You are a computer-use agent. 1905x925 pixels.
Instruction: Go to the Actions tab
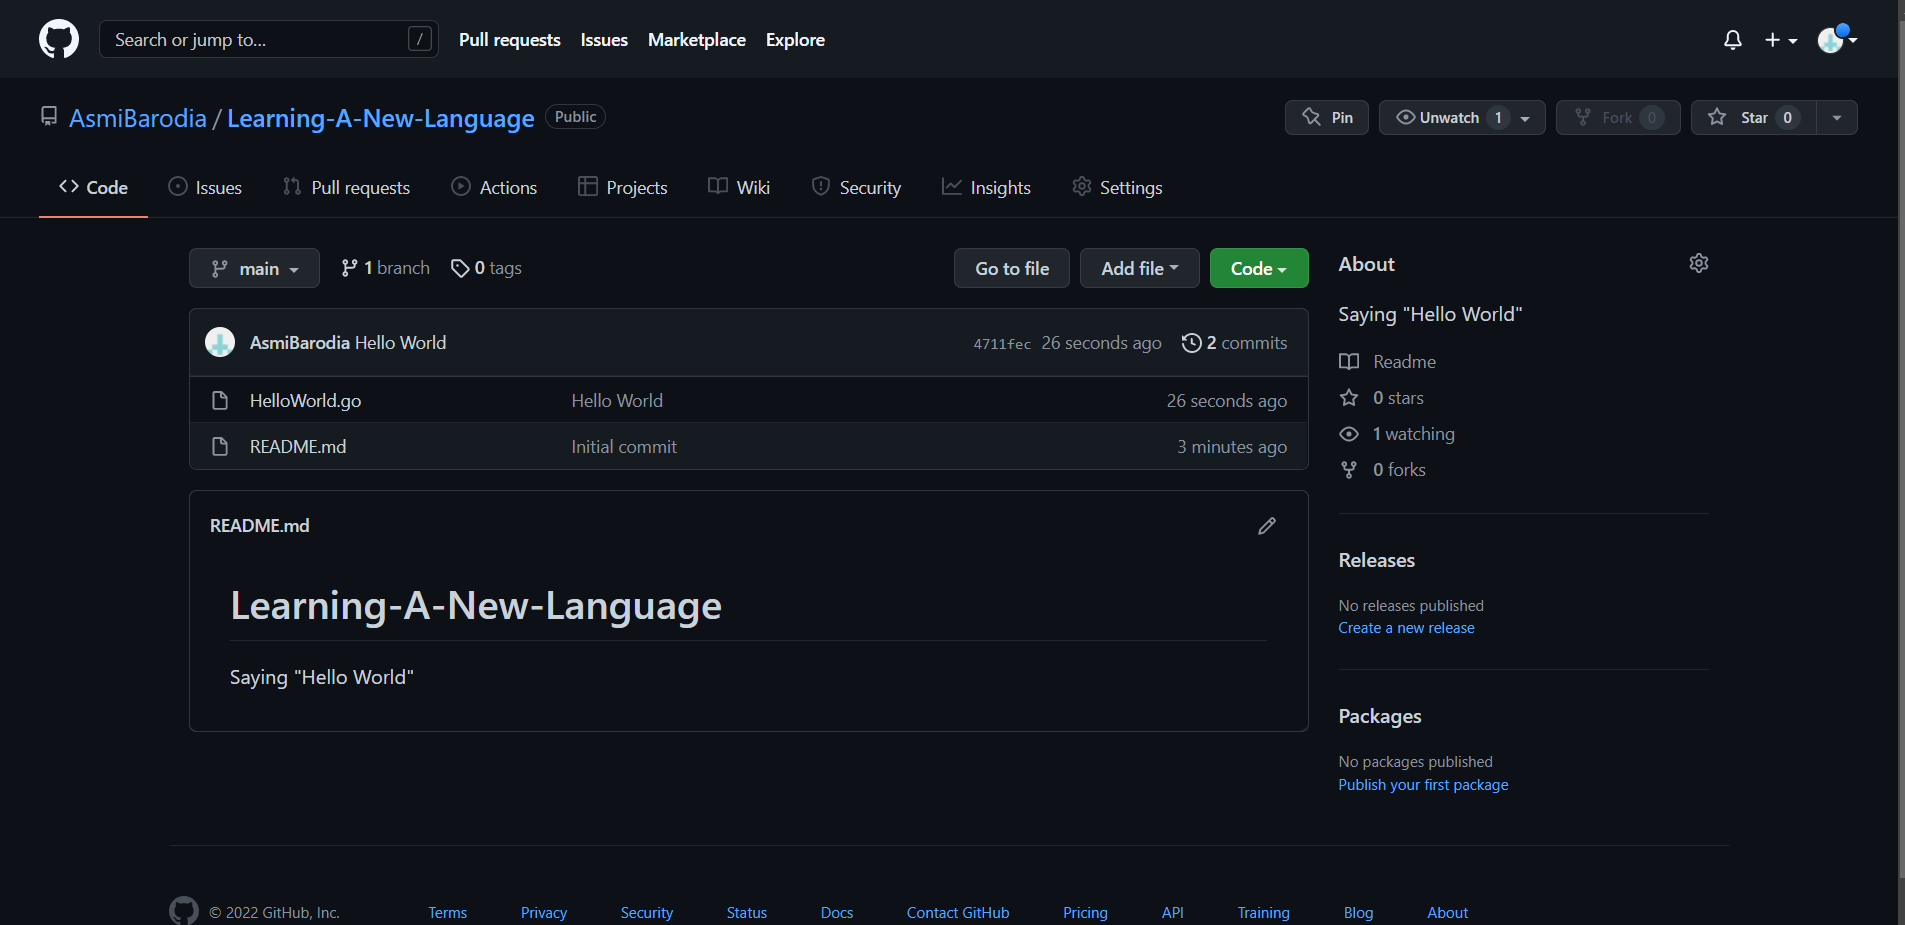pyautogui.click(x=494, y=188)
